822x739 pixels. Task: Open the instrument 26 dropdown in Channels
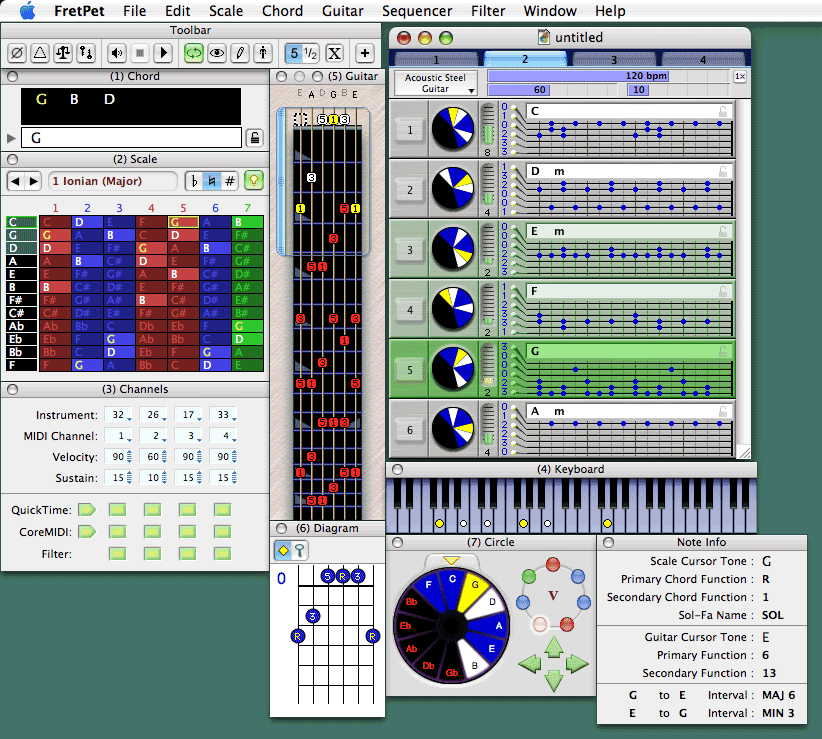(x=153, y=415)
